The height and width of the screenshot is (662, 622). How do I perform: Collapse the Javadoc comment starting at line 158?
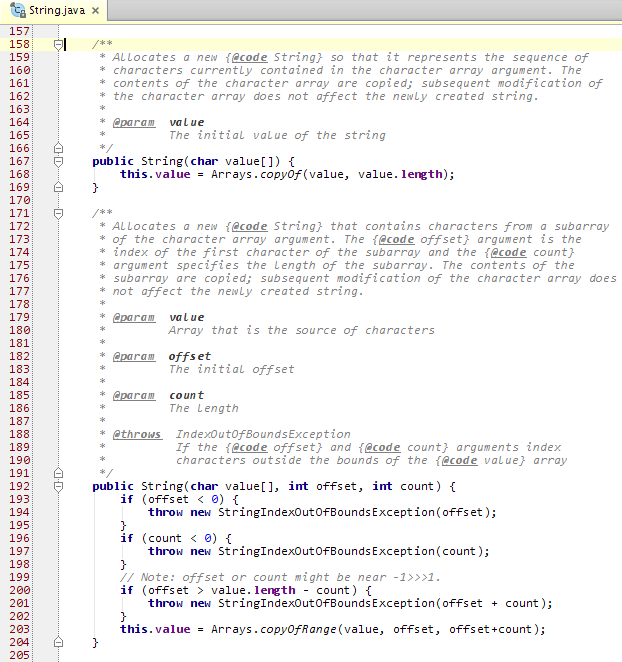click(59, 44)
